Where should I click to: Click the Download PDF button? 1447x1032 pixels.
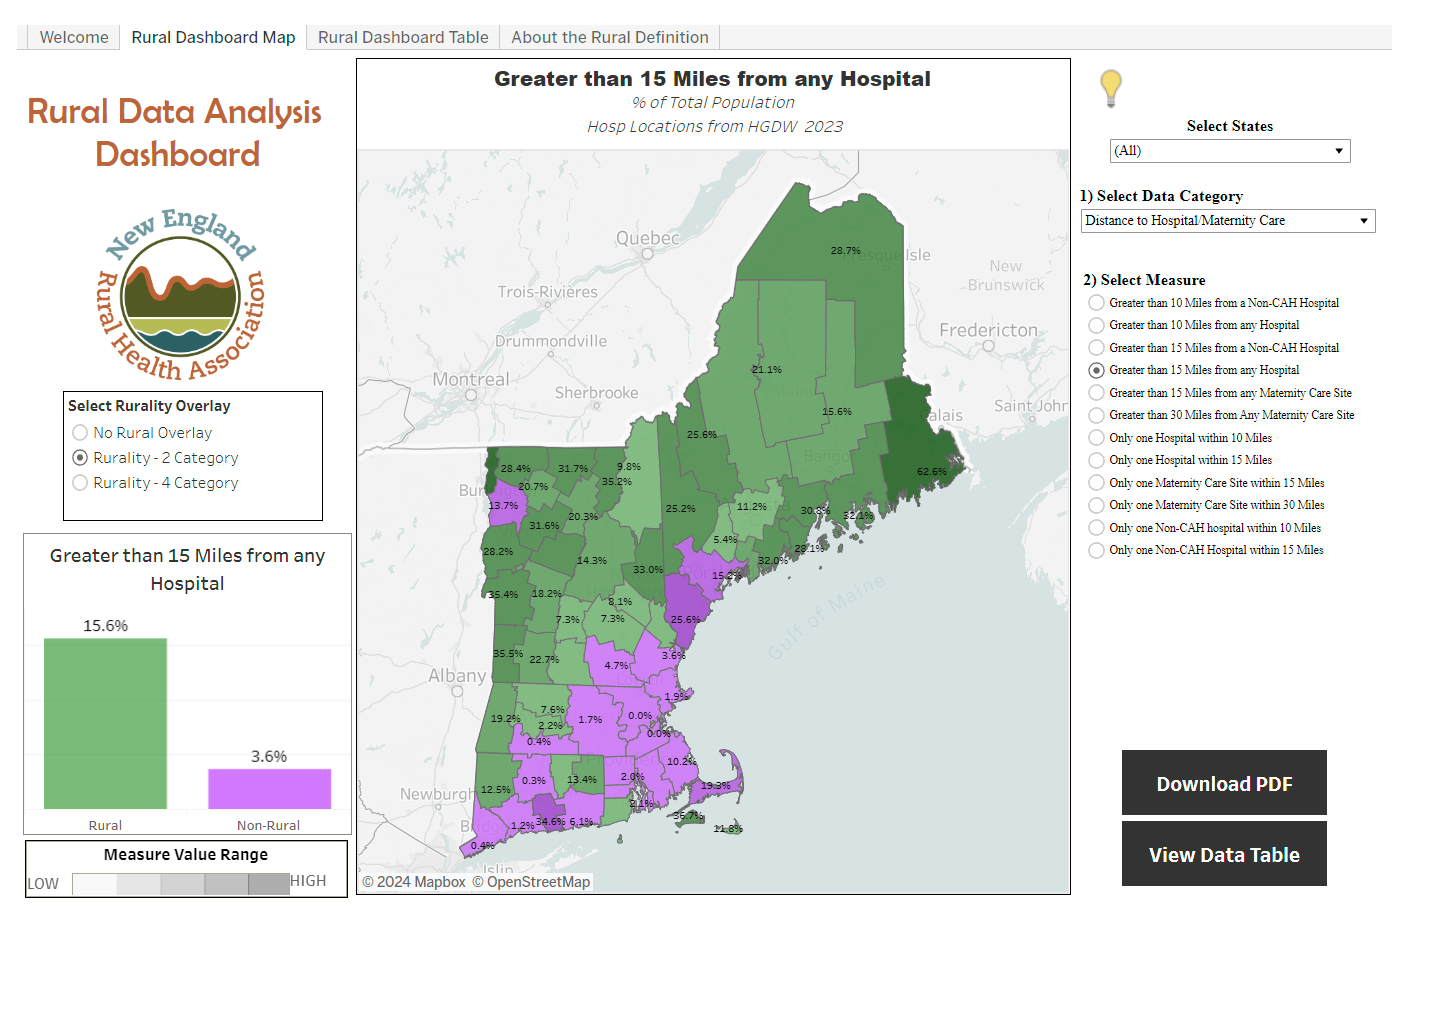click(1223, 783)
